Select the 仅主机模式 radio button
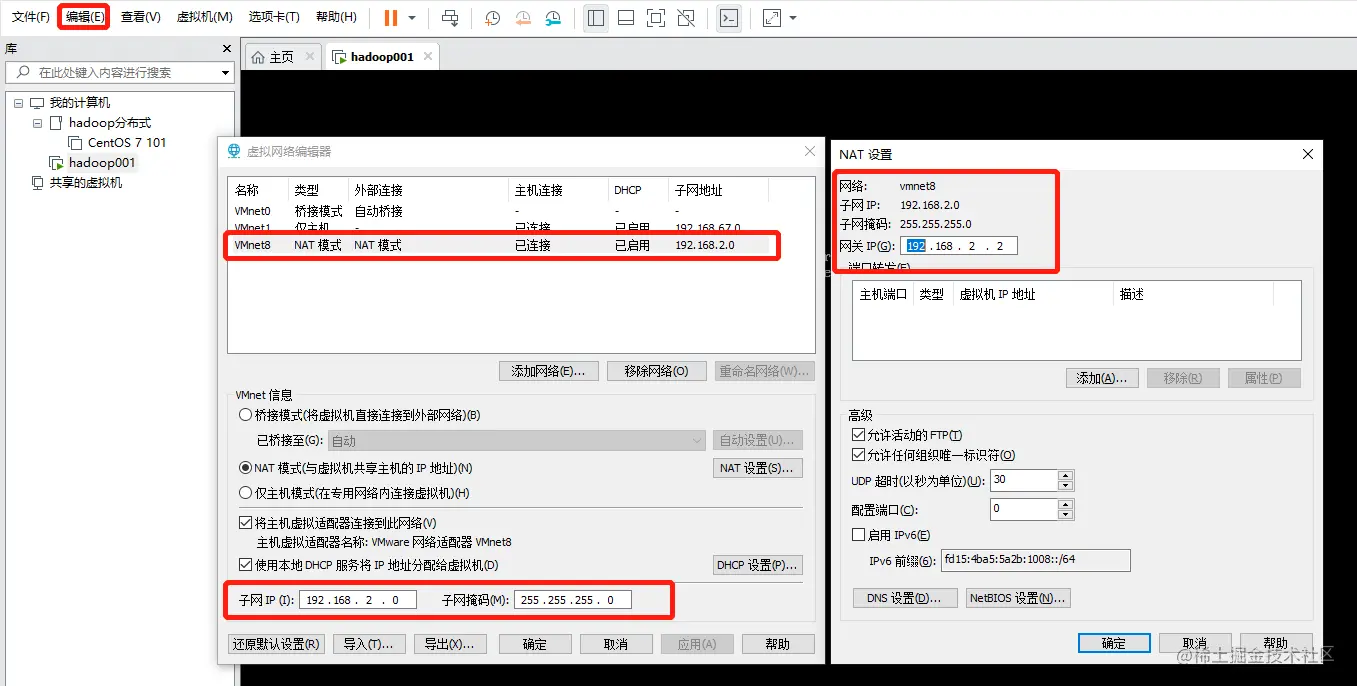This screenshot has width=1357, height=686. tap(246, 493)
